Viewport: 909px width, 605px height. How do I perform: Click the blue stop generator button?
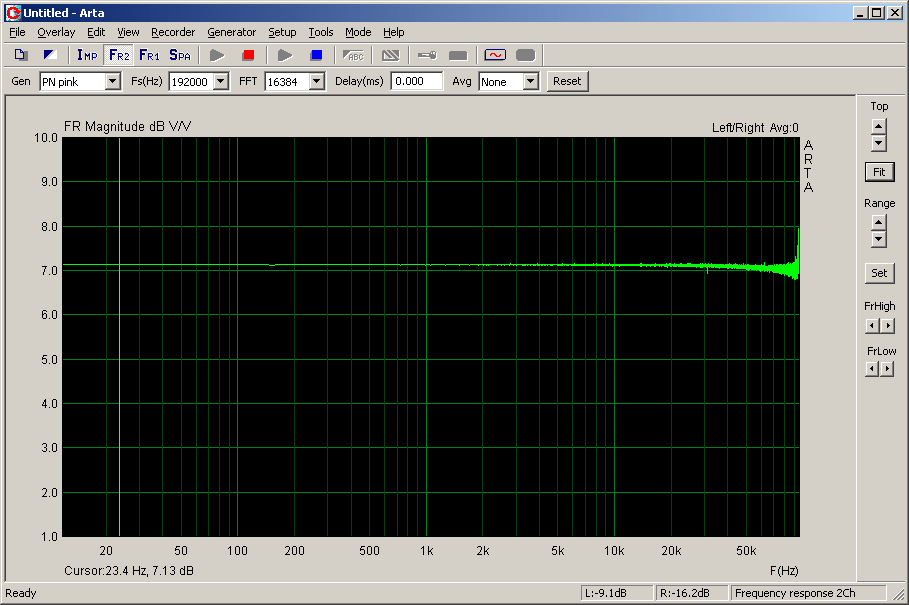(316, 55)
